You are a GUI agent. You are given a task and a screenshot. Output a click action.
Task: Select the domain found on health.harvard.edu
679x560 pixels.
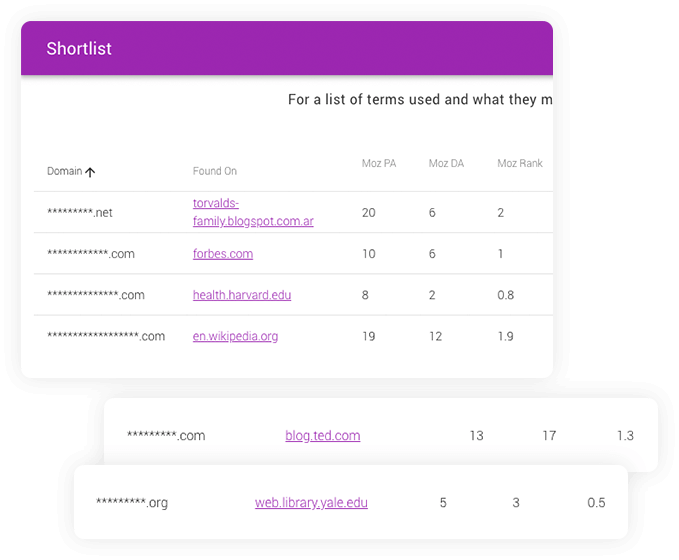coord(96,295)
